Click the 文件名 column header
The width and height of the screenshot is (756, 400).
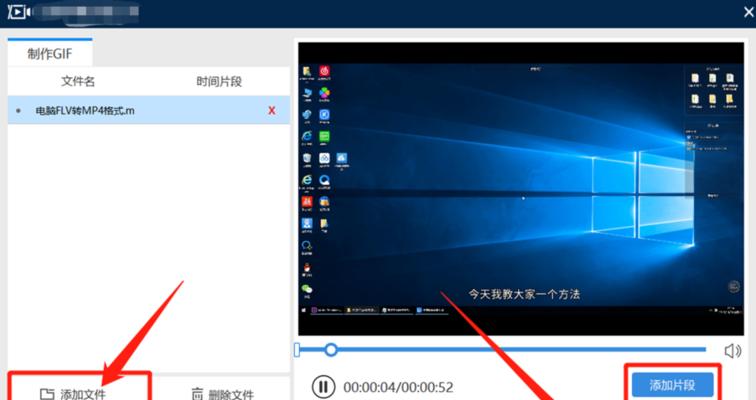(78, 81)
